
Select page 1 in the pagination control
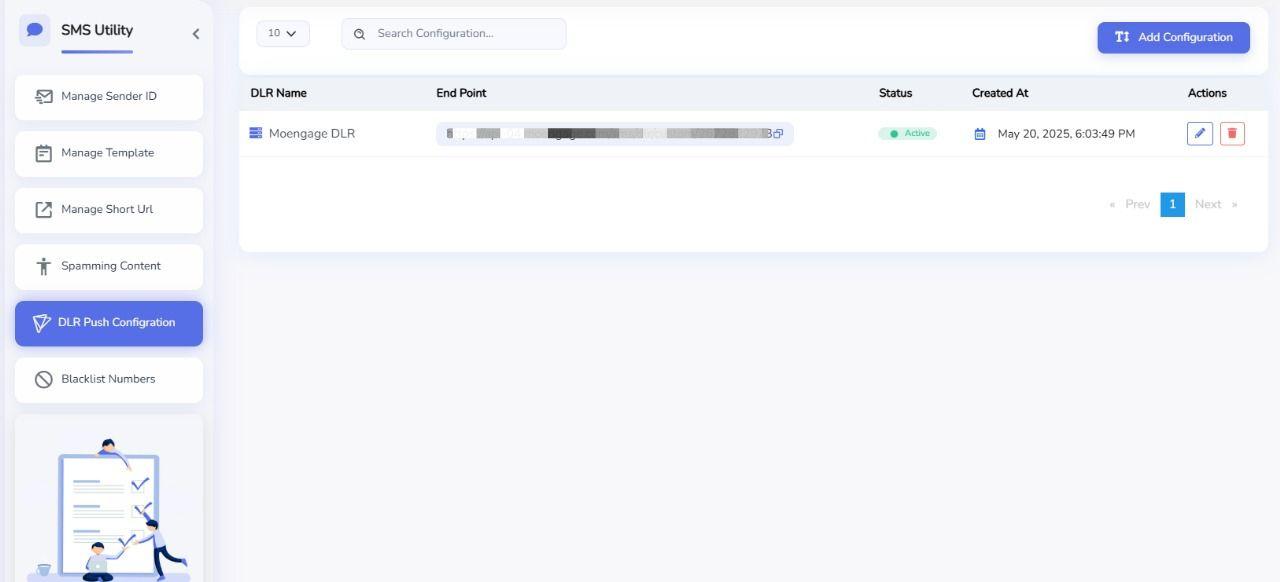(x=1171, y=204)
